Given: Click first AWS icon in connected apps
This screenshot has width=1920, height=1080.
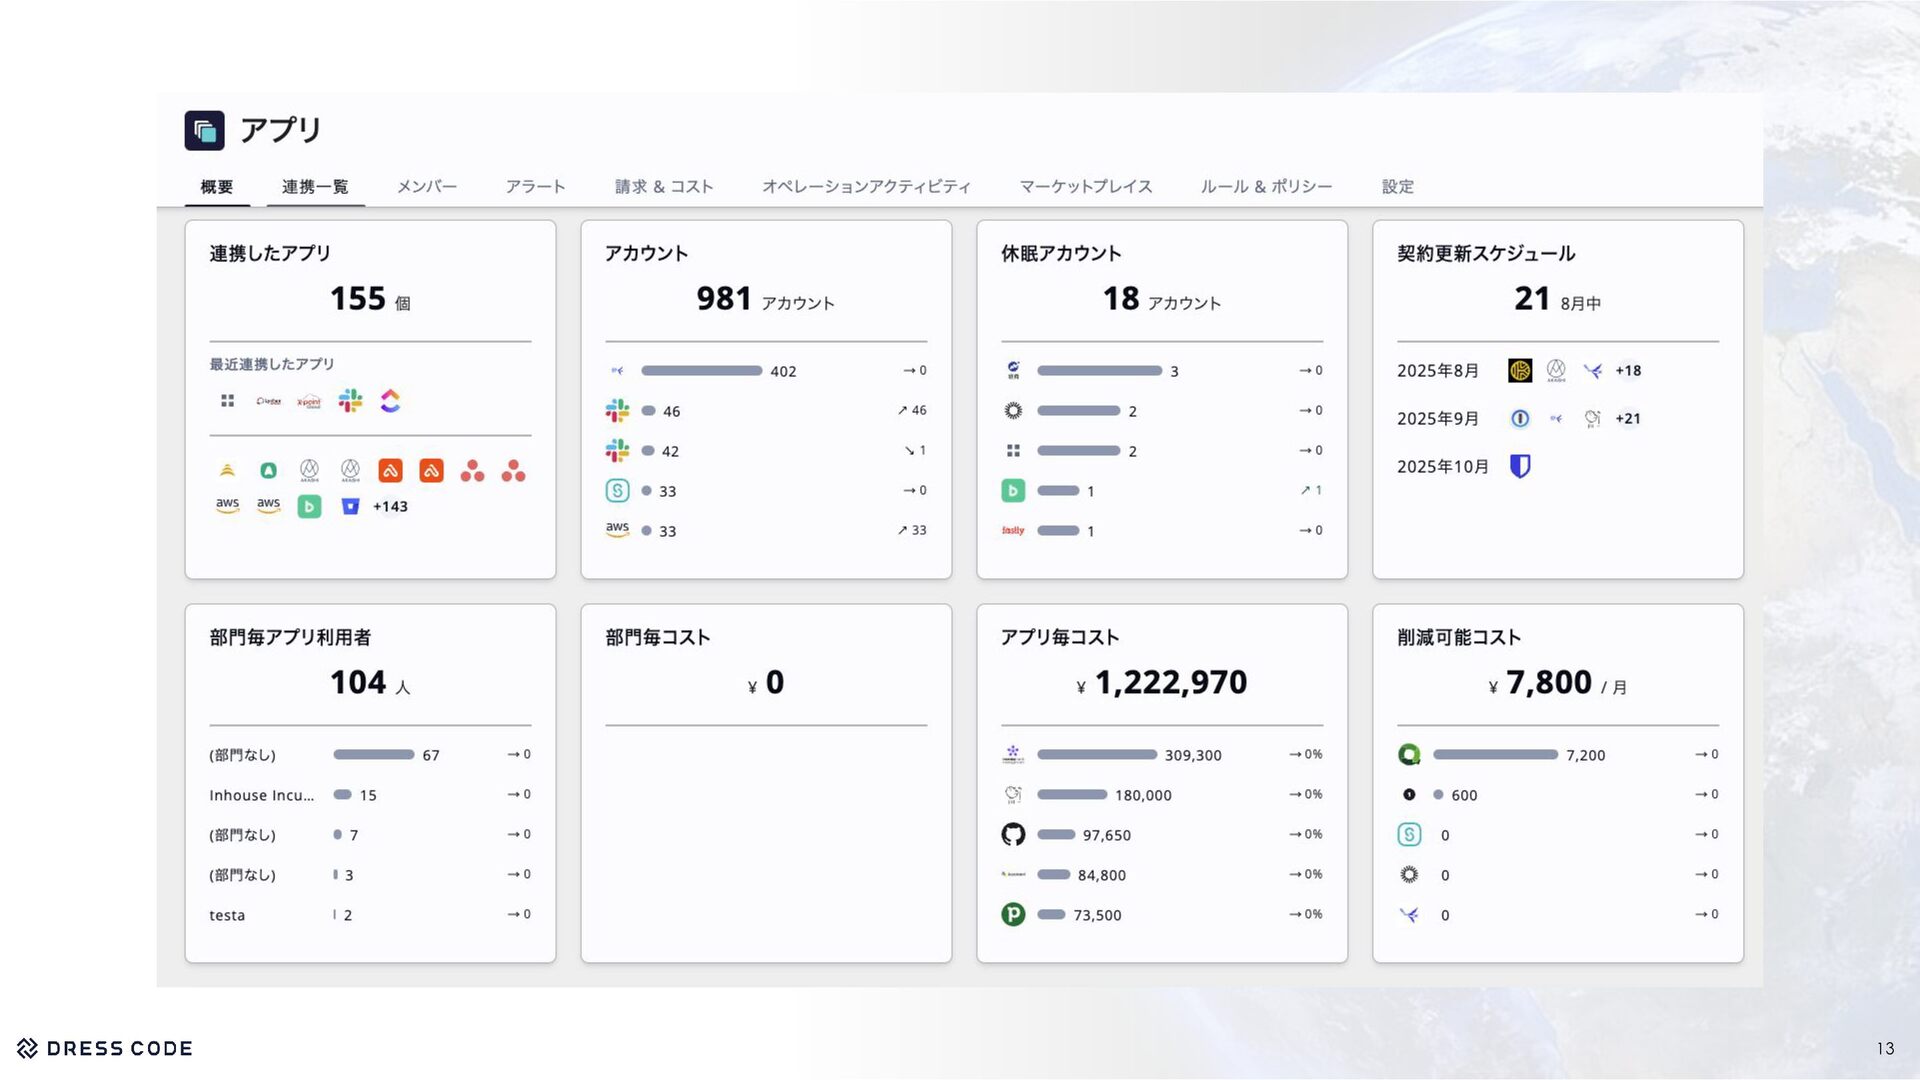Looking at the screenshot, I should click(x=228, y=506).
